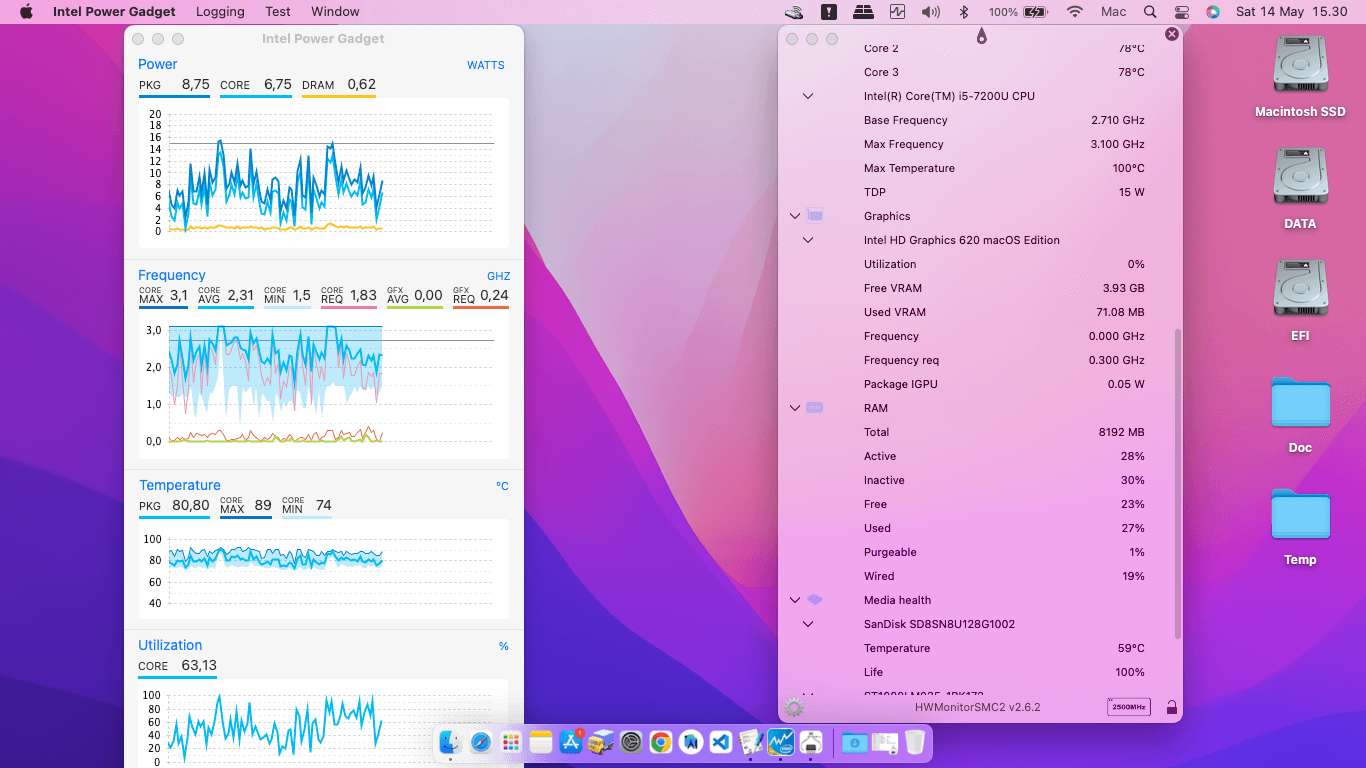
Task: Open the Doc folder on desktop
Action: [x=1300, y=404]
